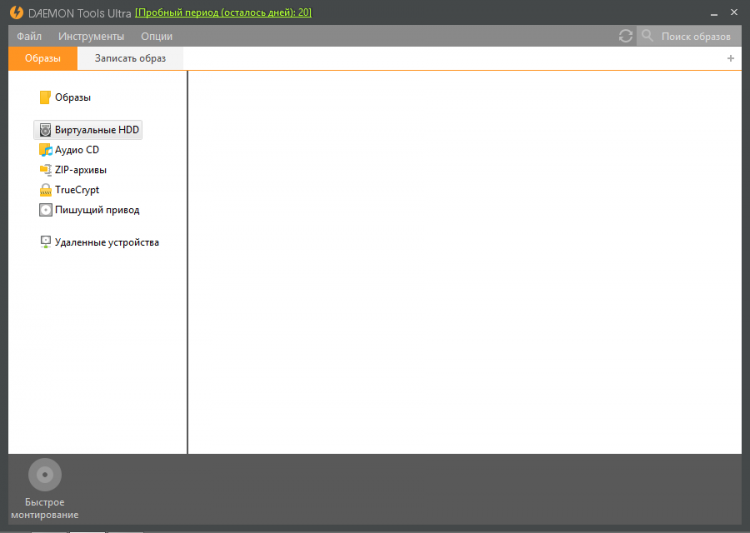Screen dimensions: 750x533
Task: Open the trial period remaining days link
Action: [x=223, y=13]
